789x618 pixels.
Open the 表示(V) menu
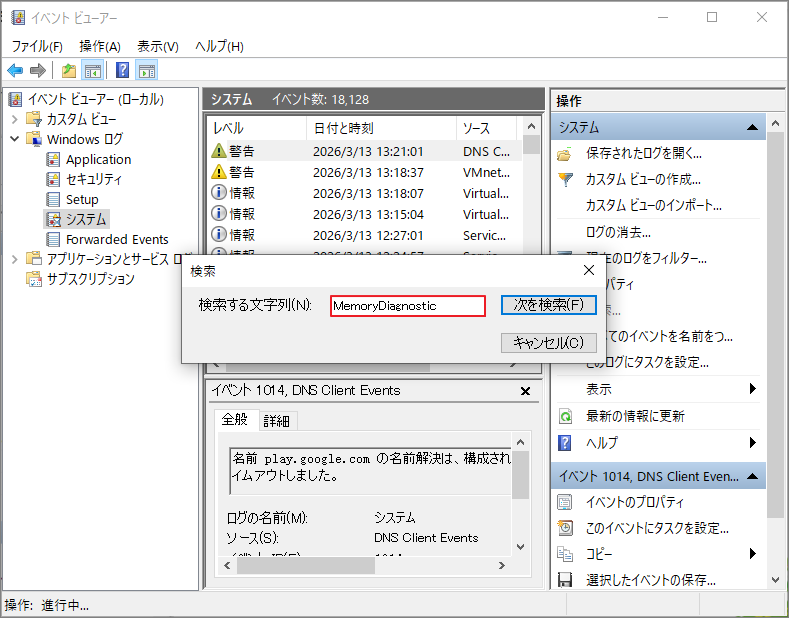157,46
